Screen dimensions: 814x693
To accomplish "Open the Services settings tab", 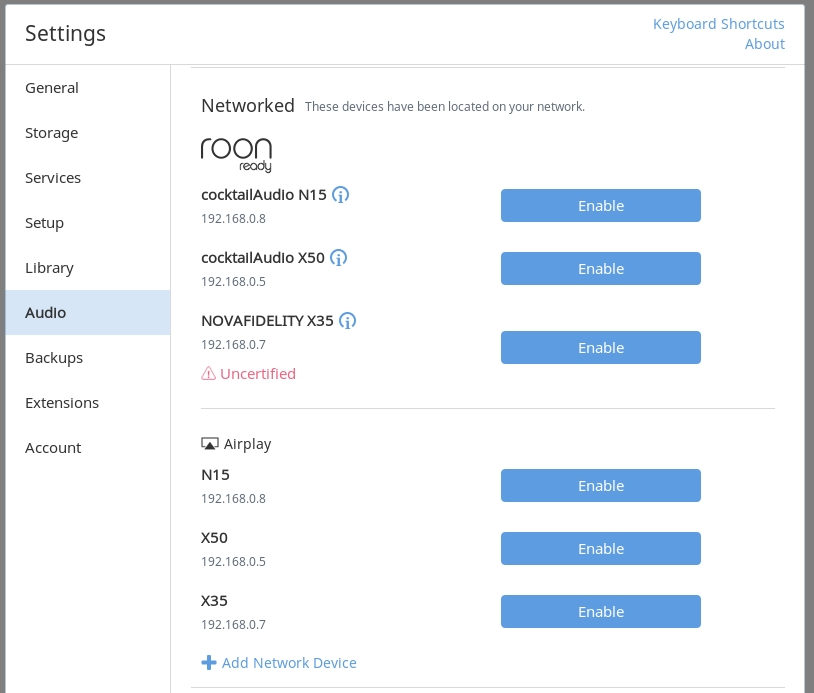I will [88, 178].
